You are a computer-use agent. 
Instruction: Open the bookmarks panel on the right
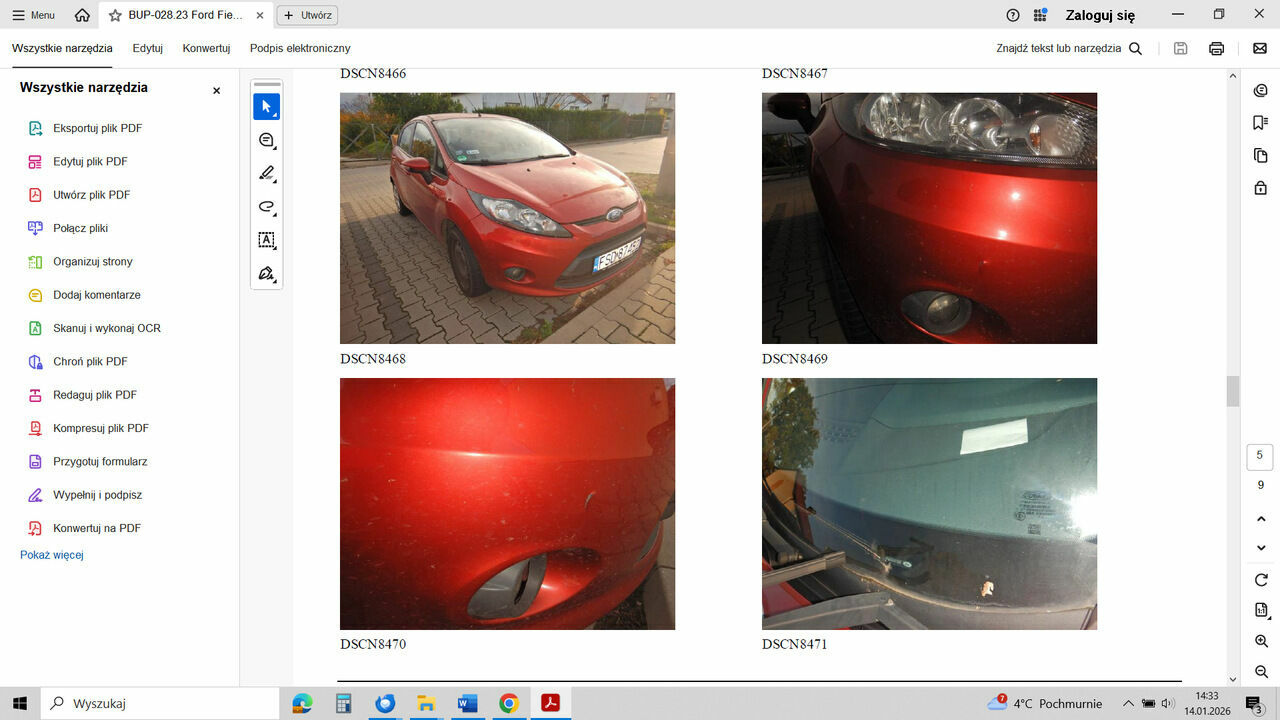(x=1260, y=123)
